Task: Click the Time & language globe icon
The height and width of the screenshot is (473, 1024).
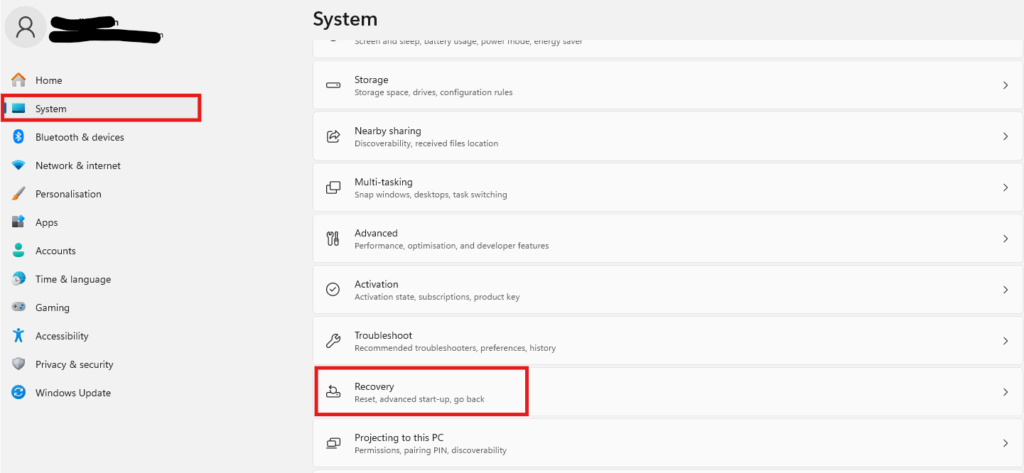Action: 18,279
